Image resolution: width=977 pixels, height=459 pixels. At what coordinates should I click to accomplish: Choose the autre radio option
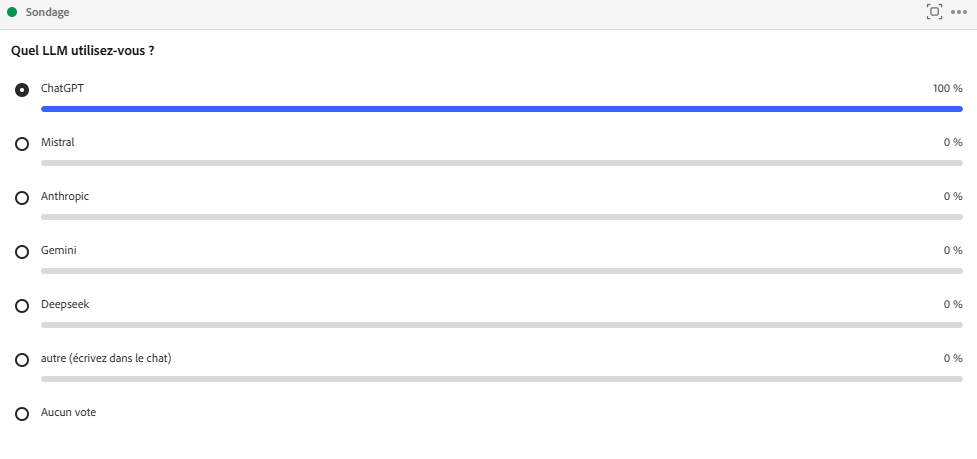(22, 360)
